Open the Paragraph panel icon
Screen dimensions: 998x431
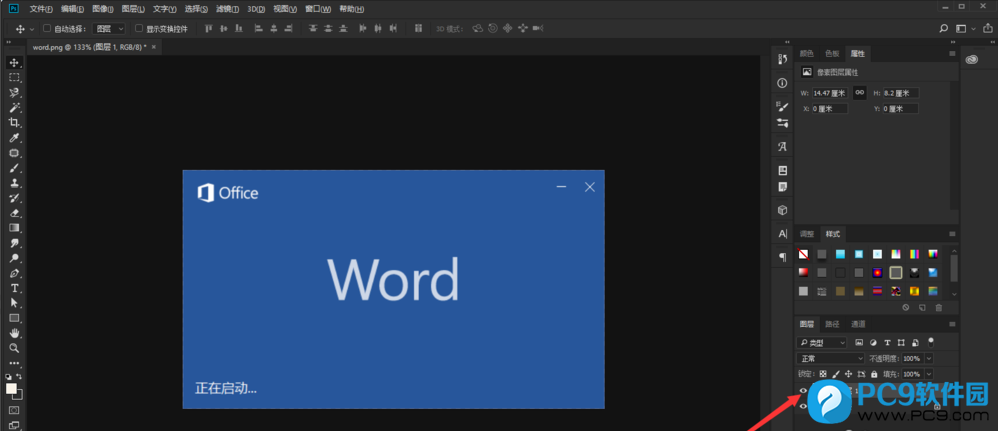[782, 257]
